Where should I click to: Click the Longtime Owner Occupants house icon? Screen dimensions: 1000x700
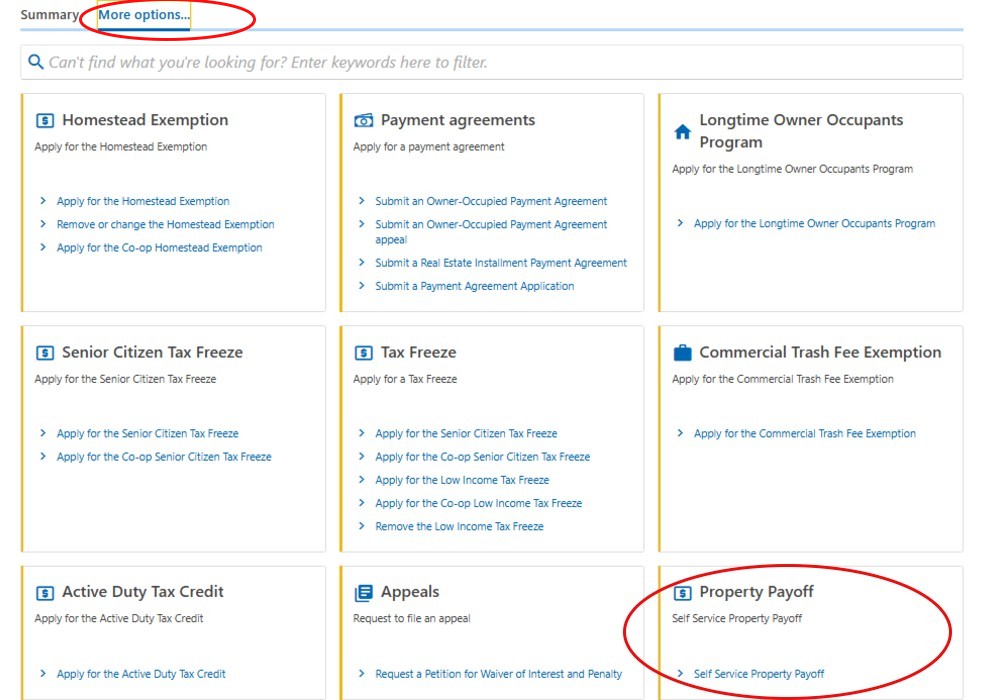[683, 132]
